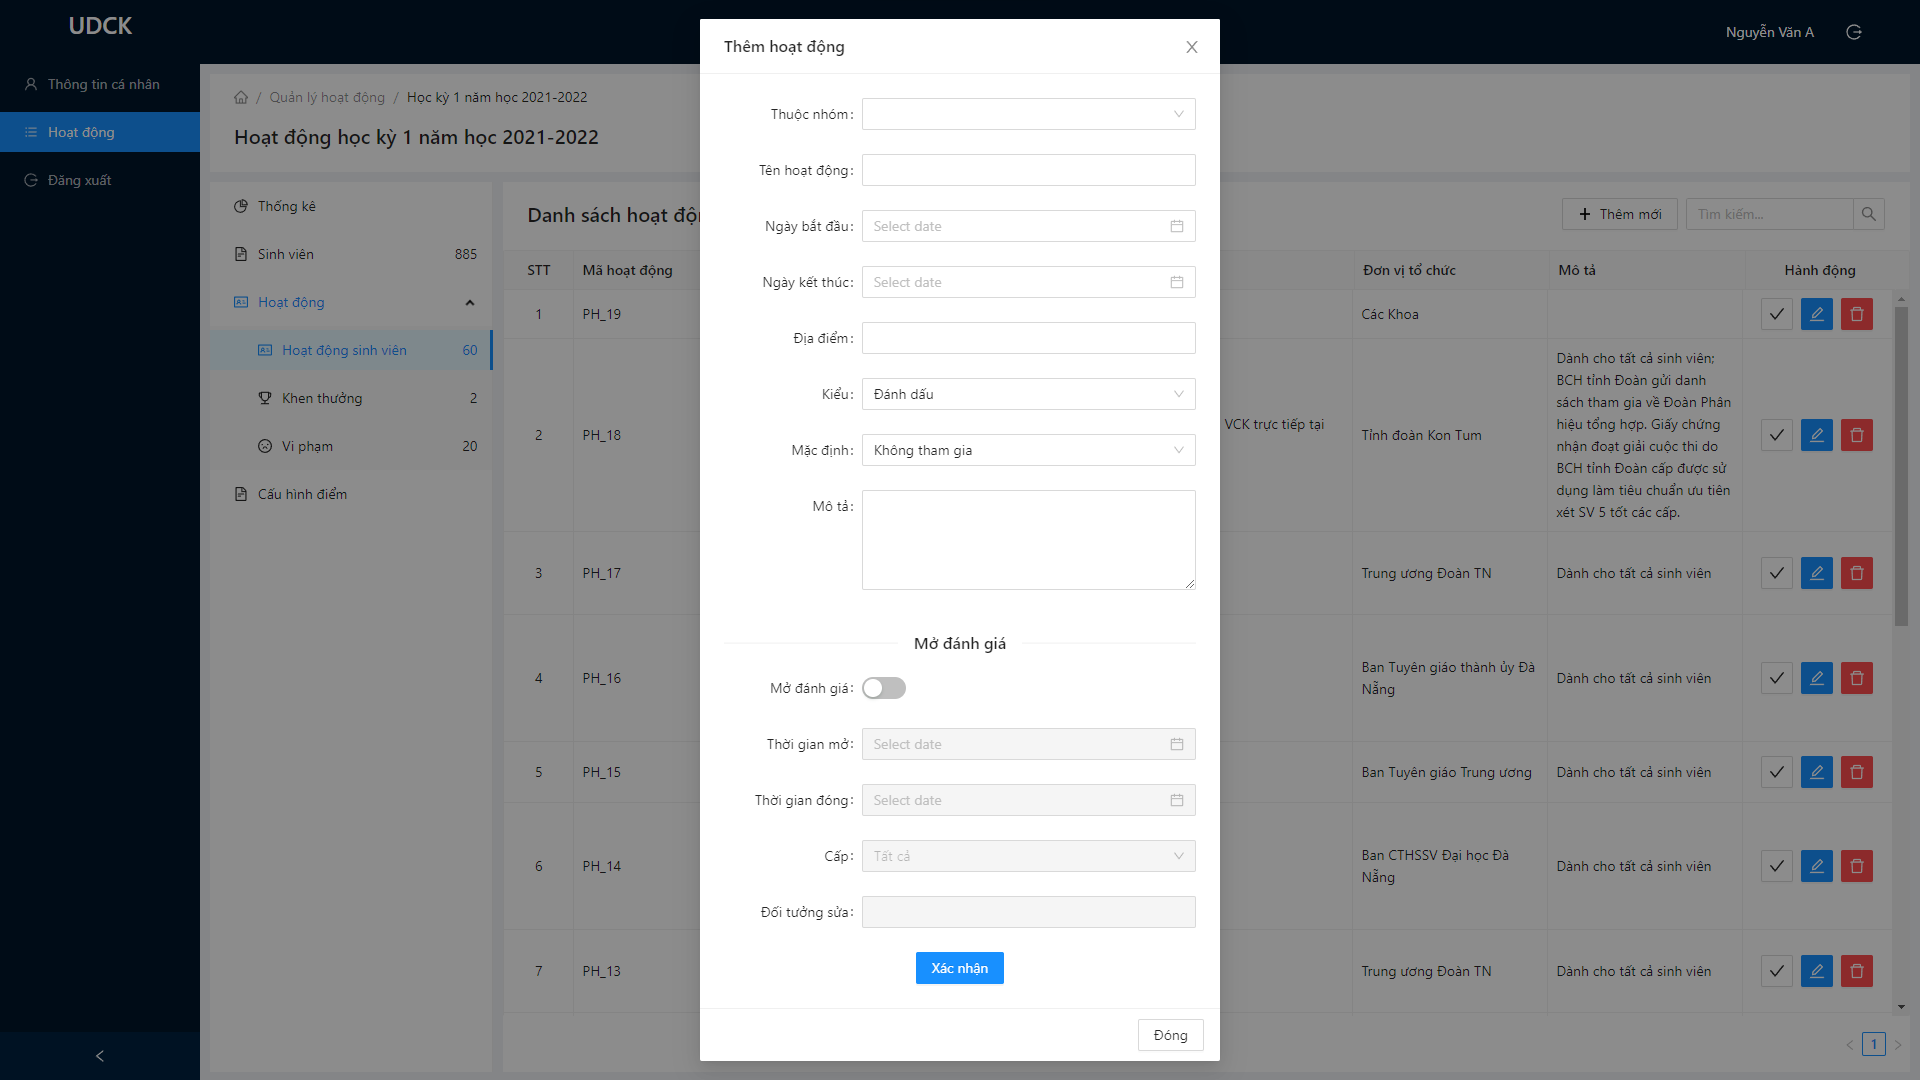Viewport: 1920px width, 1080px height.
Task: Click the calendar icon in Ngày kết thúc field
Action: (x=1176, y=282)
